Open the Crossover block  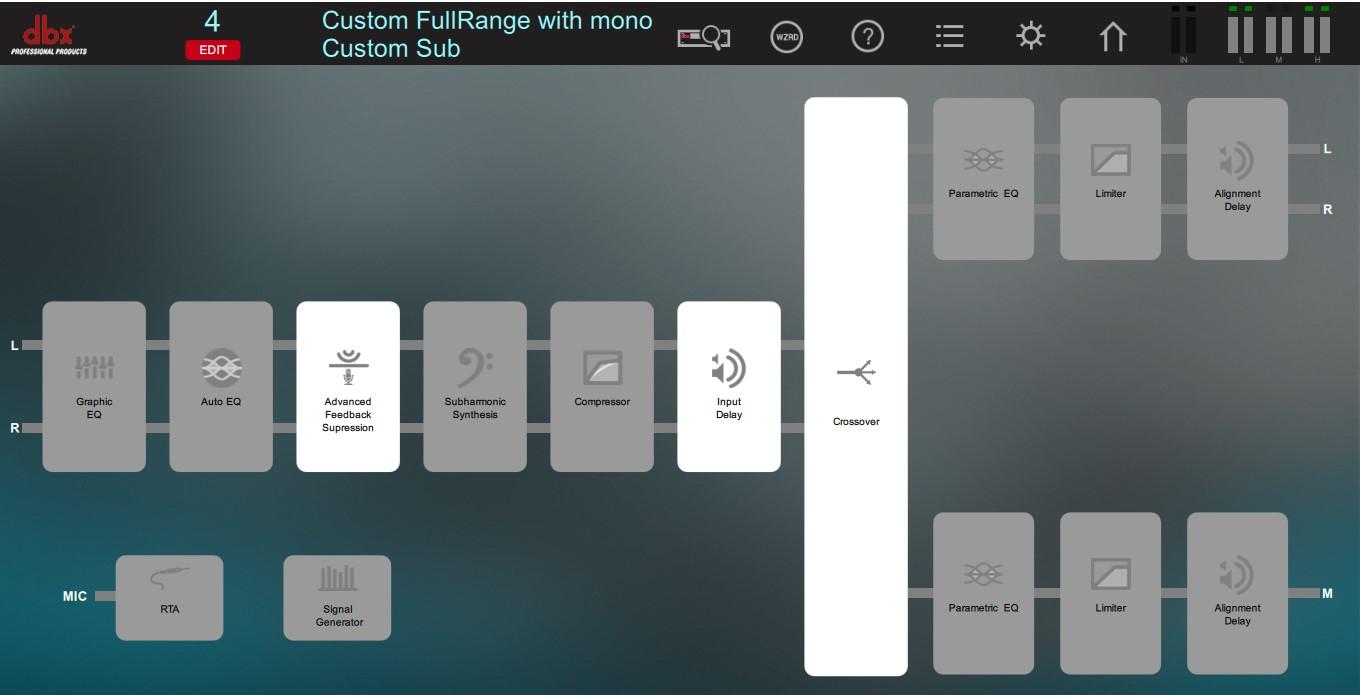click(856, 386)
